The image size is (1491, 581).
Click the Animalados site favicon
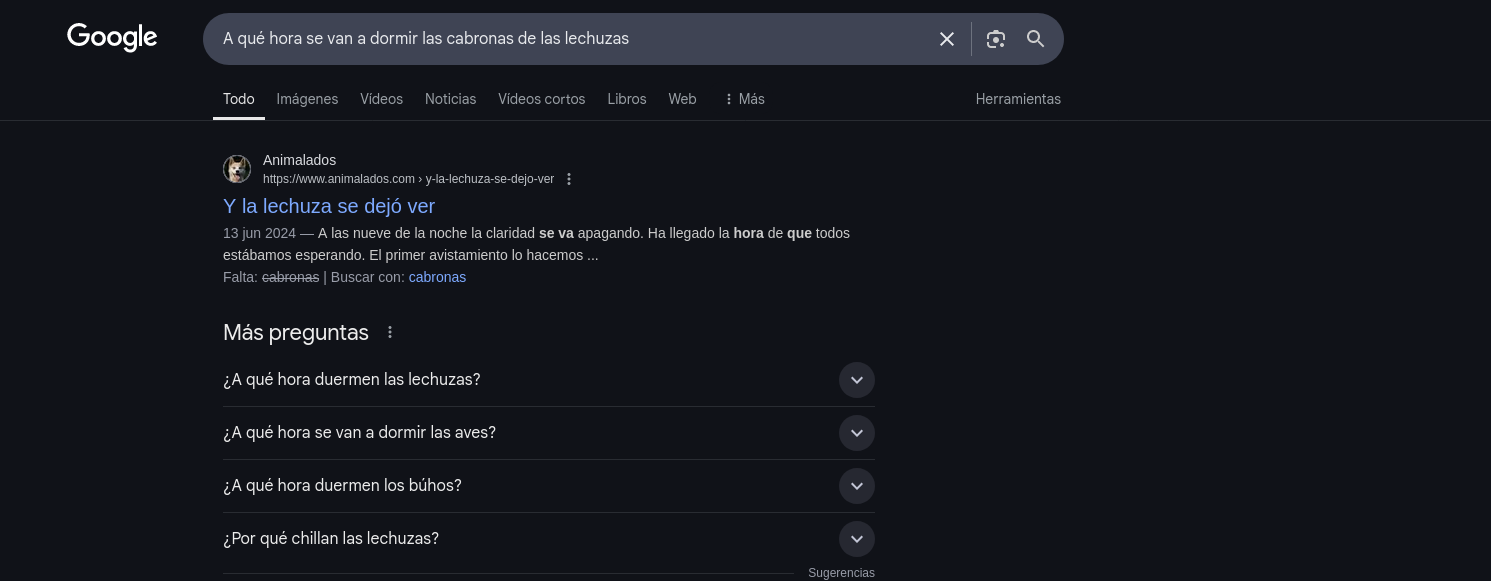237,169
